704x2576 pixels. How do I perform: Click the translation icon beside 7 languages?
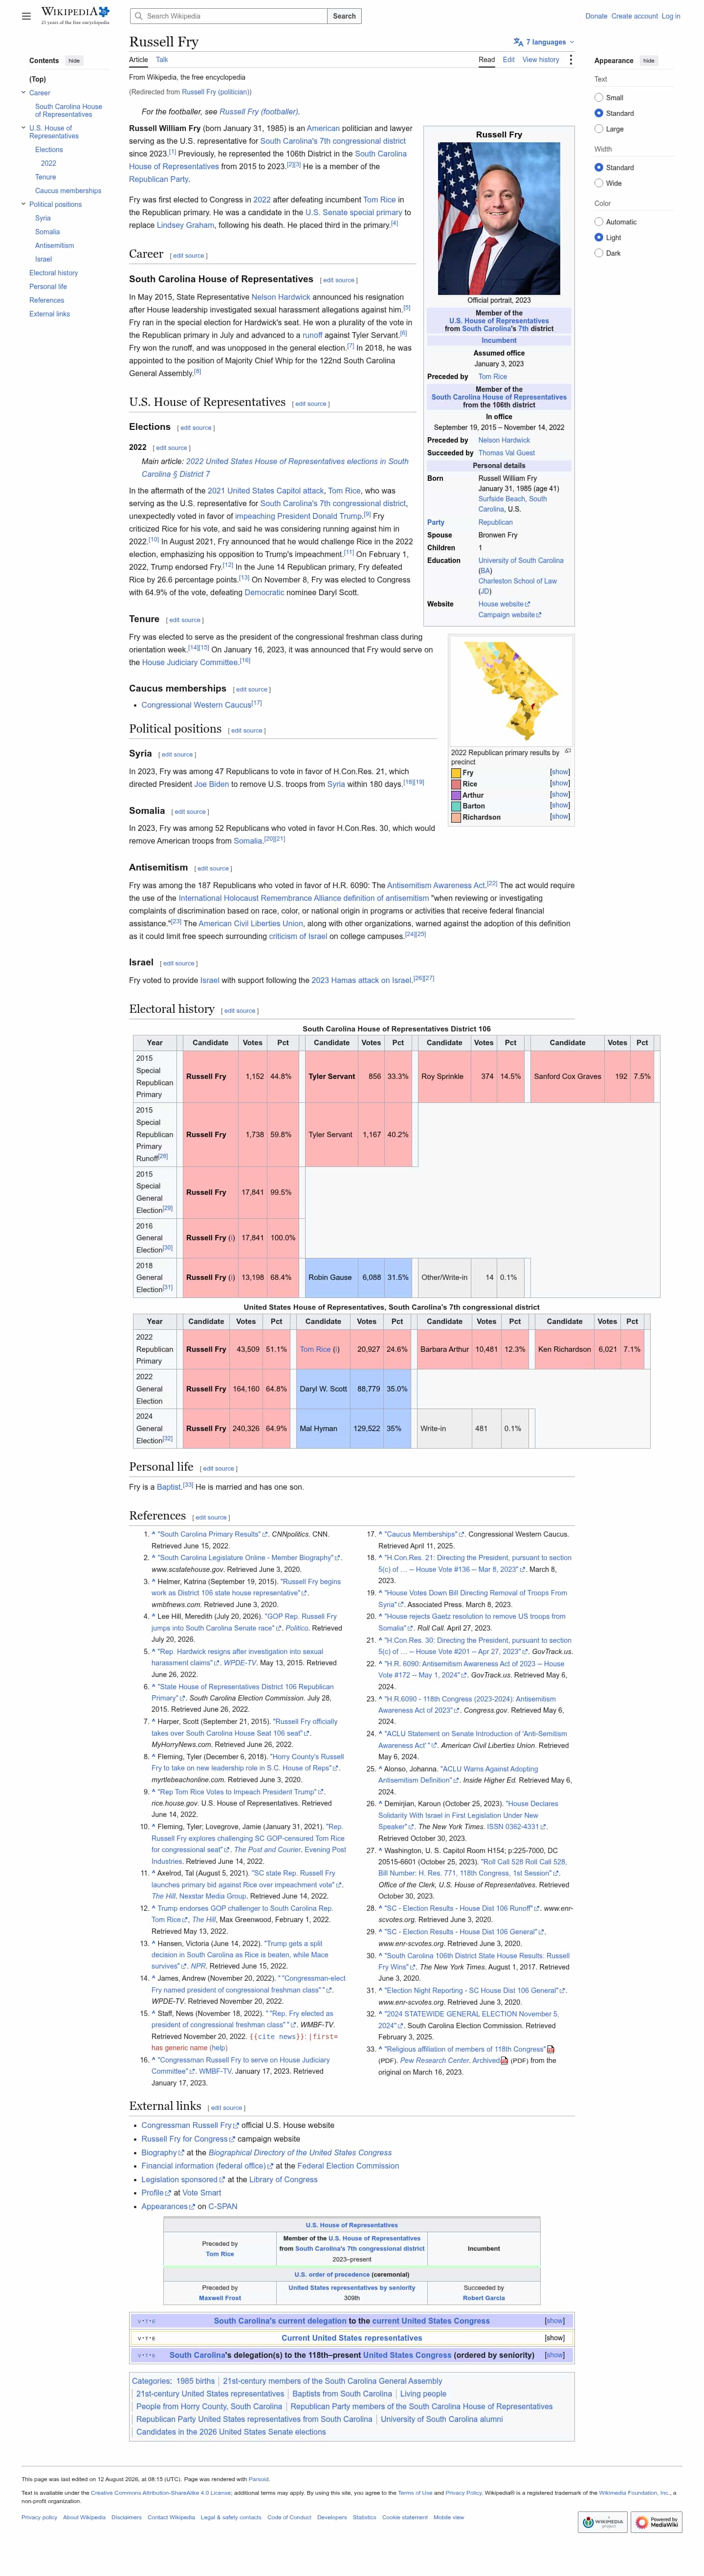[518, 42]
